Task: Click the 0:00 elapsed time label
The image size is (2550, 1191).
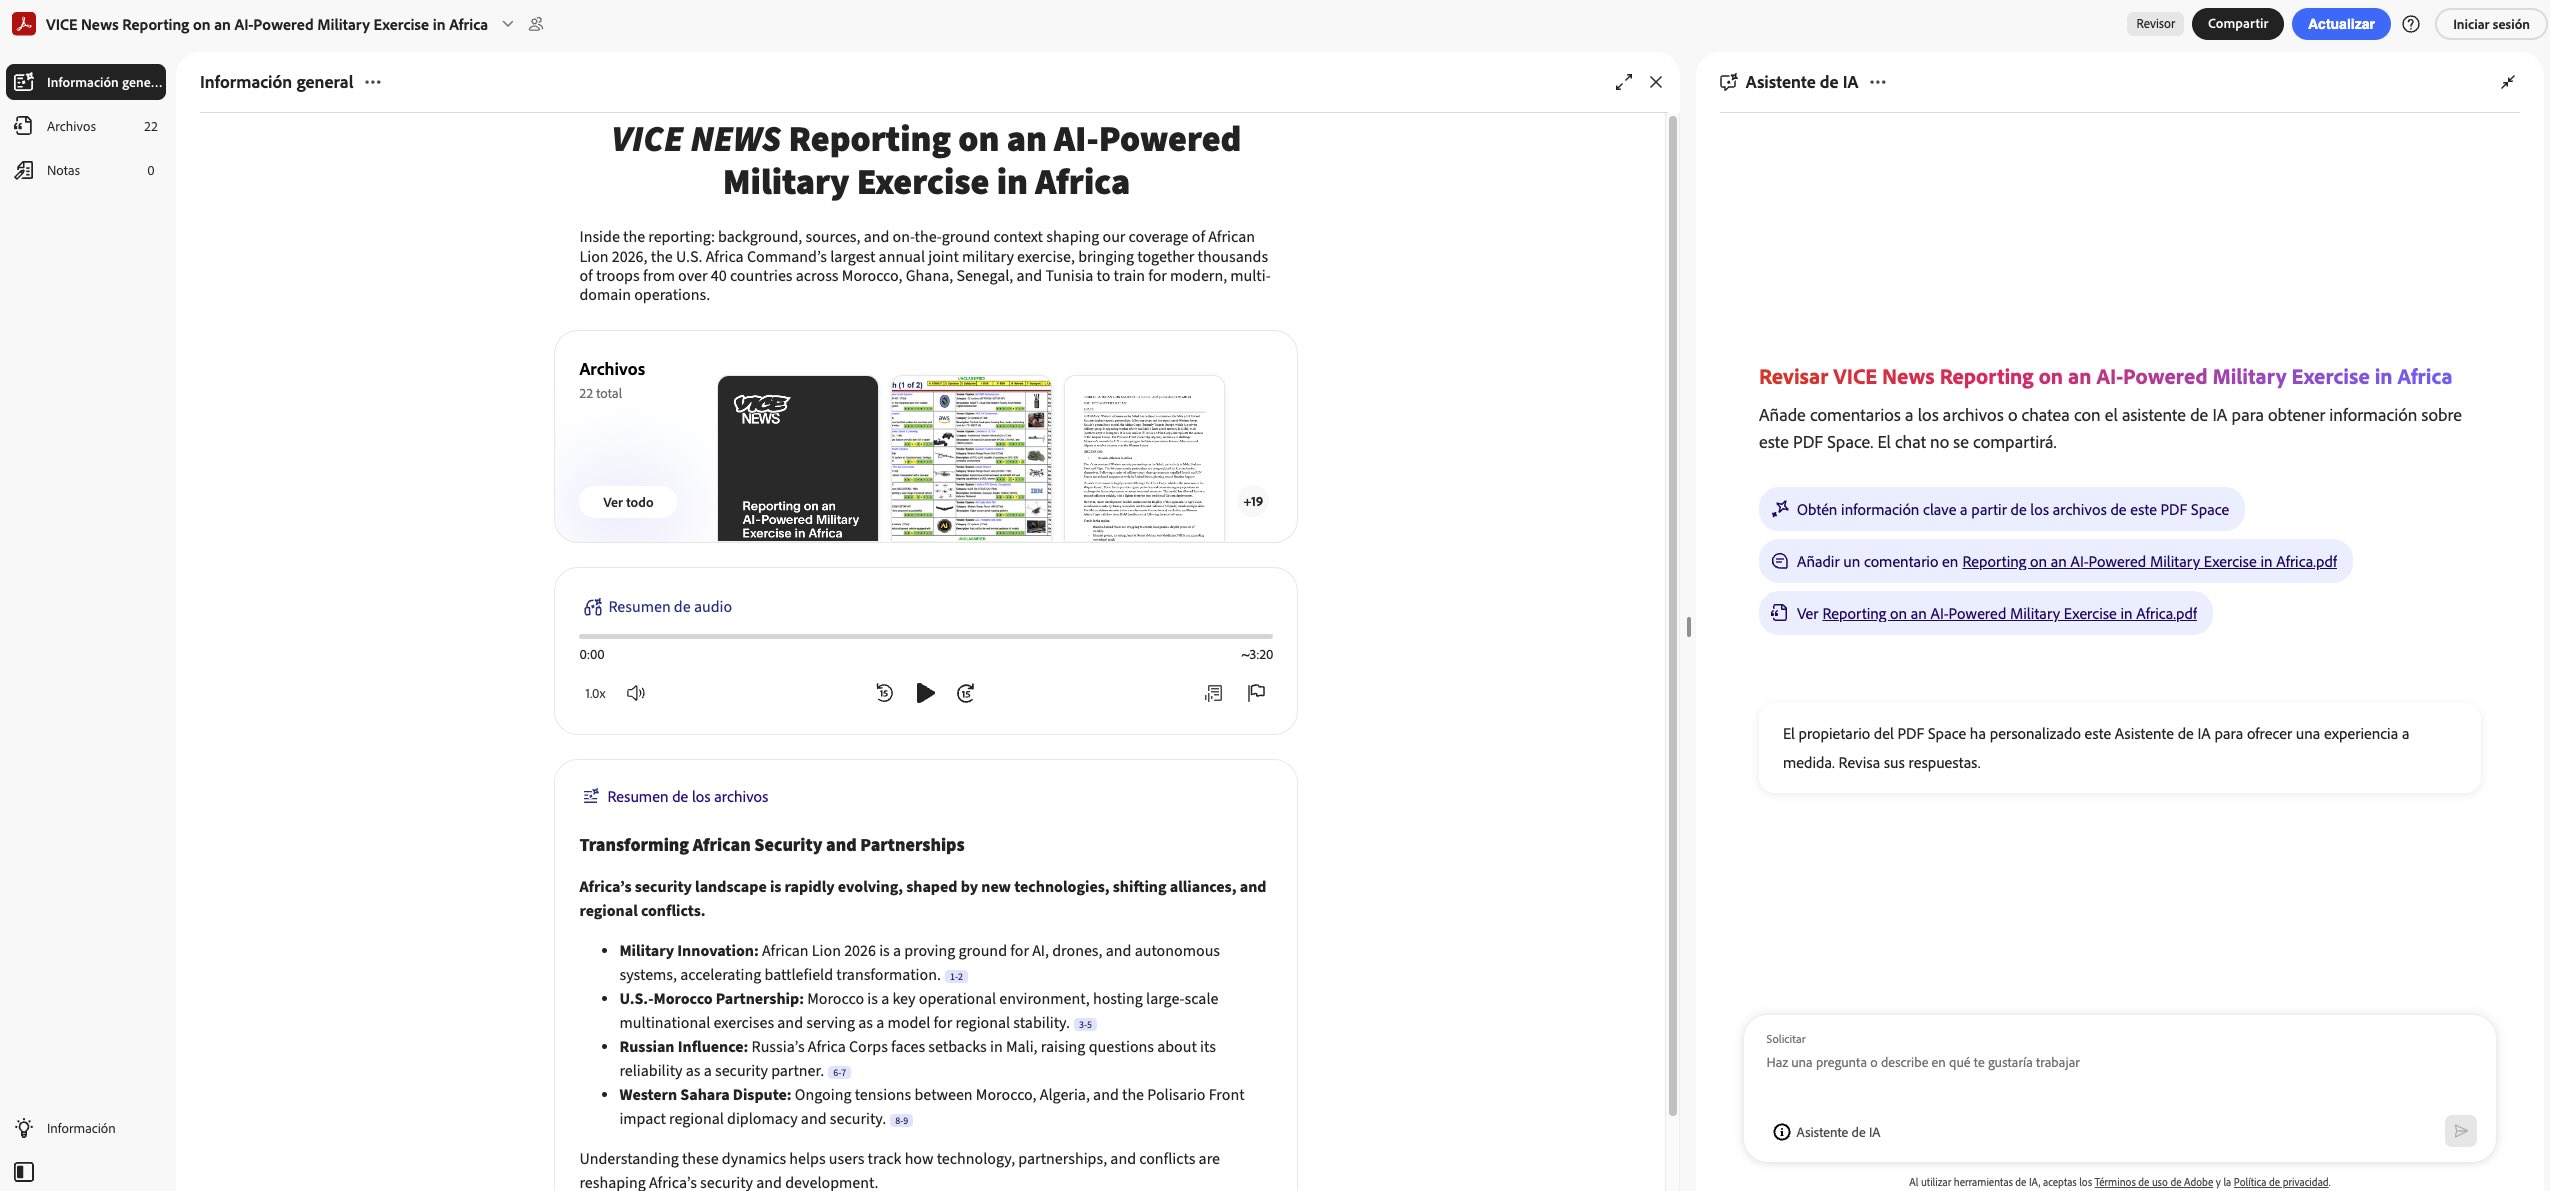Action: click(592, 655)
